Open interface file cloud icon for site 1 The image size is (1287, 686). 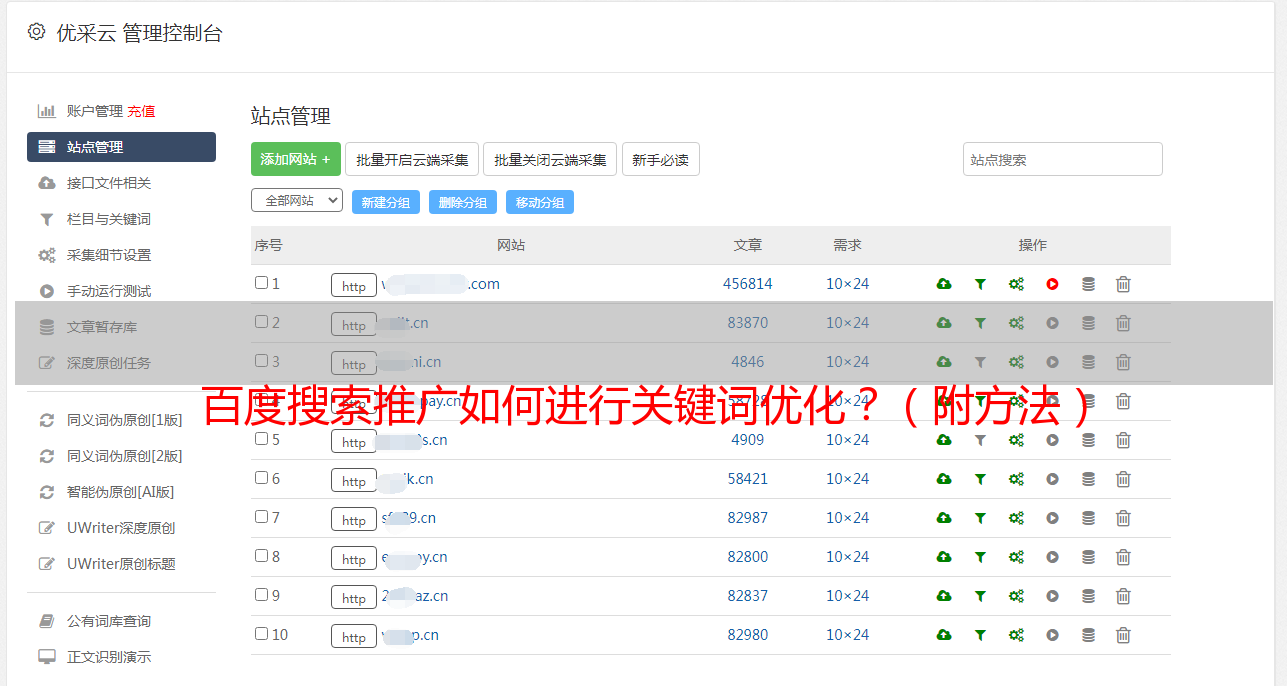click(944, 284)
